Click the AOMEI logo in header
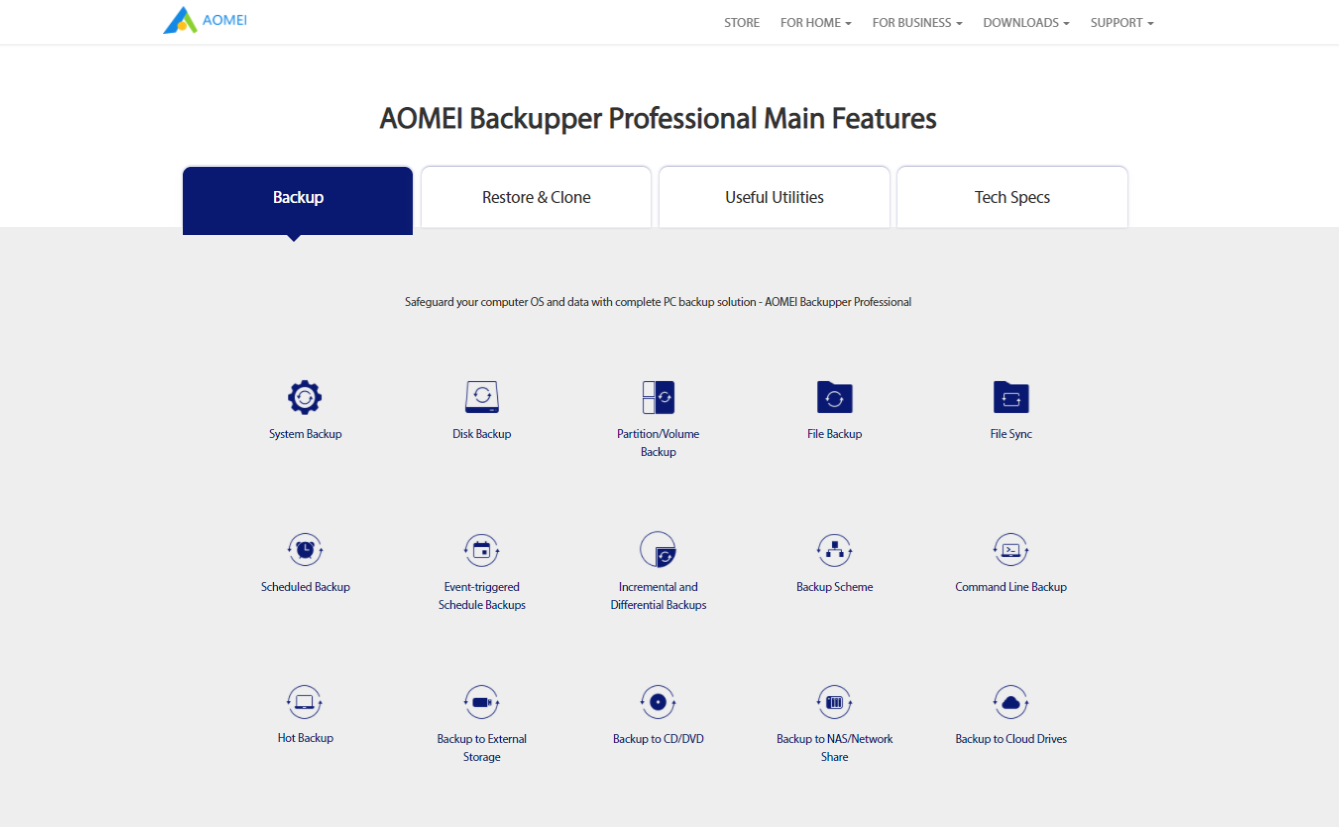The image size is (1339, 827). [x=205, y=20]
